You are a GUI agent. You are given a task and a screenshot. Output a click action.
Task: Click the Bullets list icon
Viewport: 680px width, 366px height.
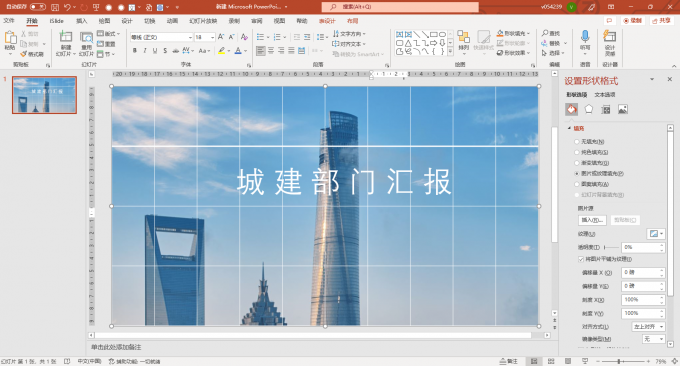point(260,37)
